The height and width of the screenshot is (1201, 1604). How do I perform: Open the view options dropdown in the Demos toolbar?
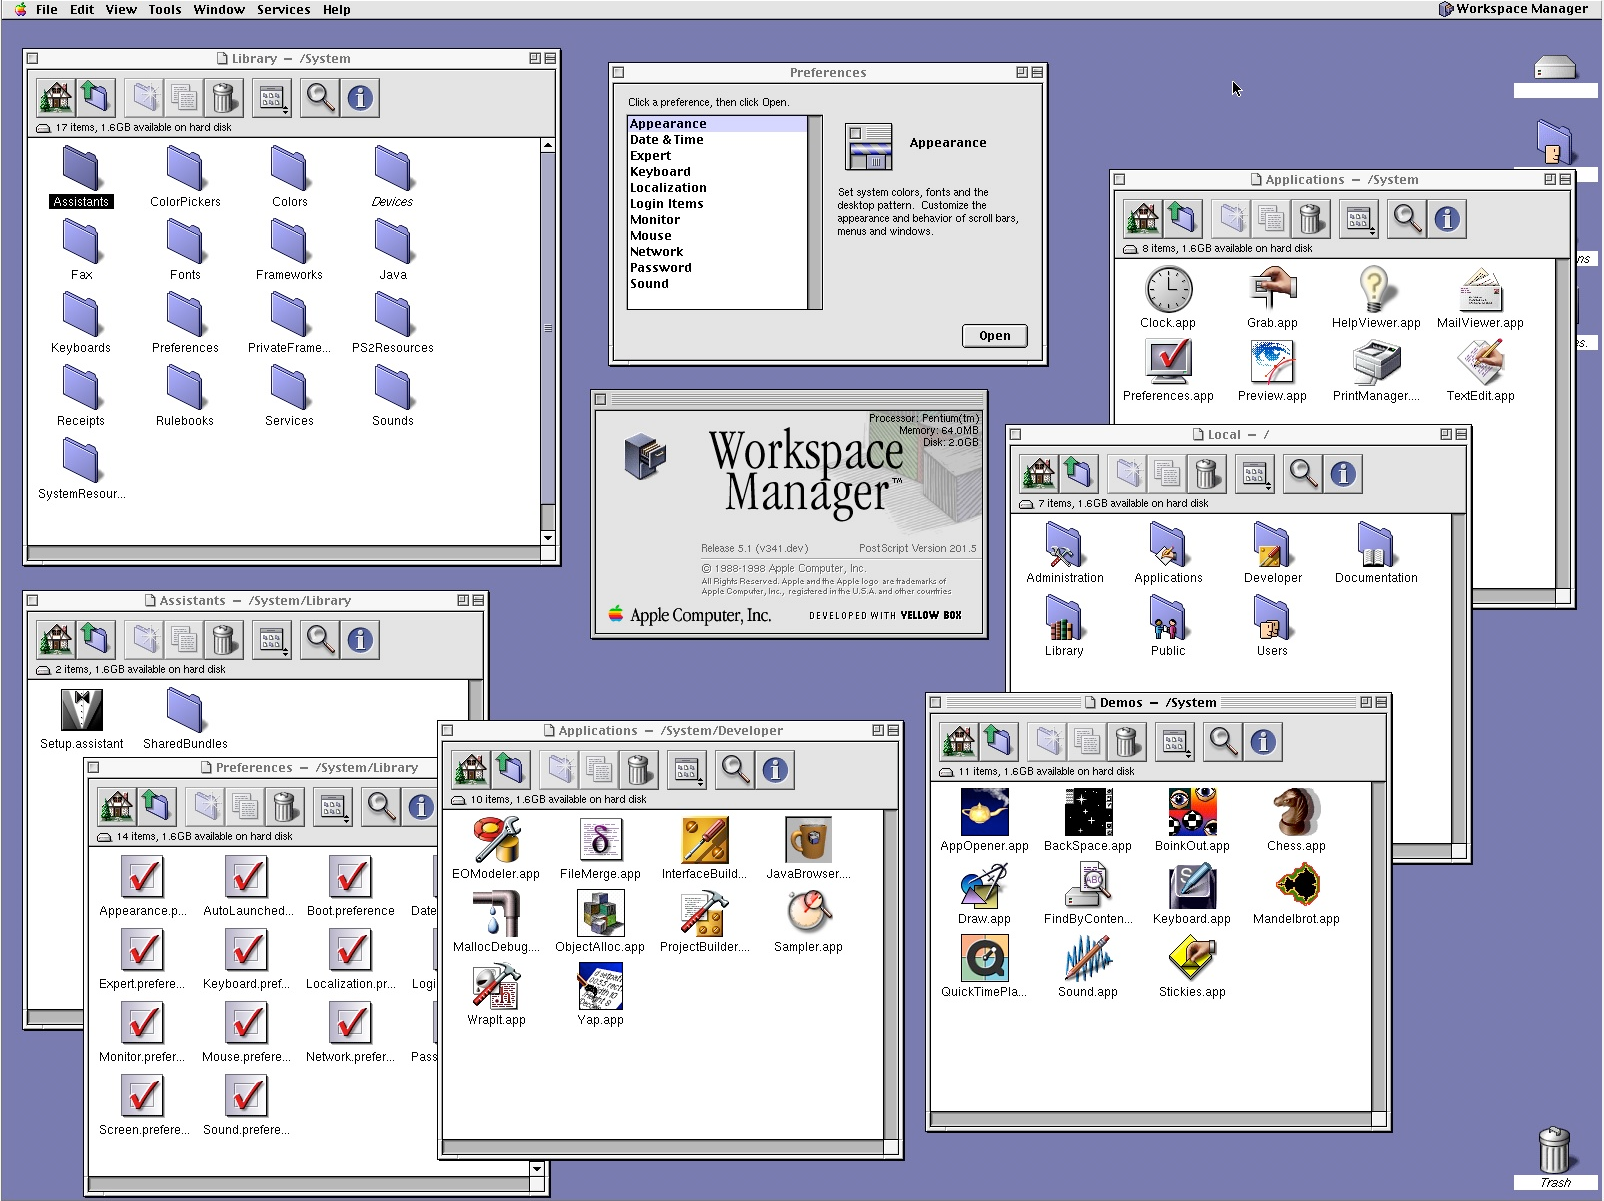click(1174, 741)
